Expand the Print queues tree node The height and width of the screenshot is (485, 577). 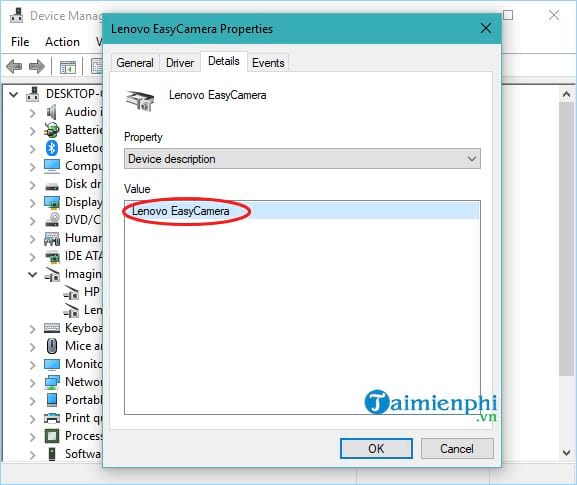[x=33, y=419]
